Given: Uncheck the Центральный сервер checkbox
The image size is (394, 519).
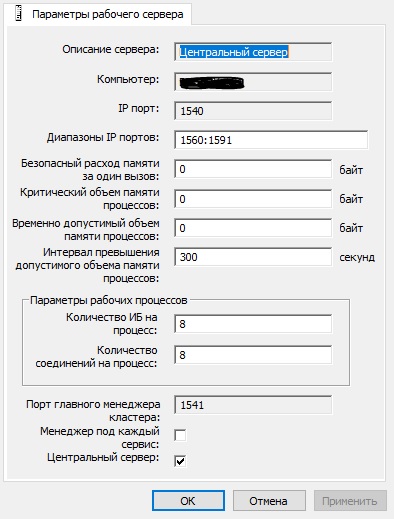Looking at the screenshot, I should 180,461.
